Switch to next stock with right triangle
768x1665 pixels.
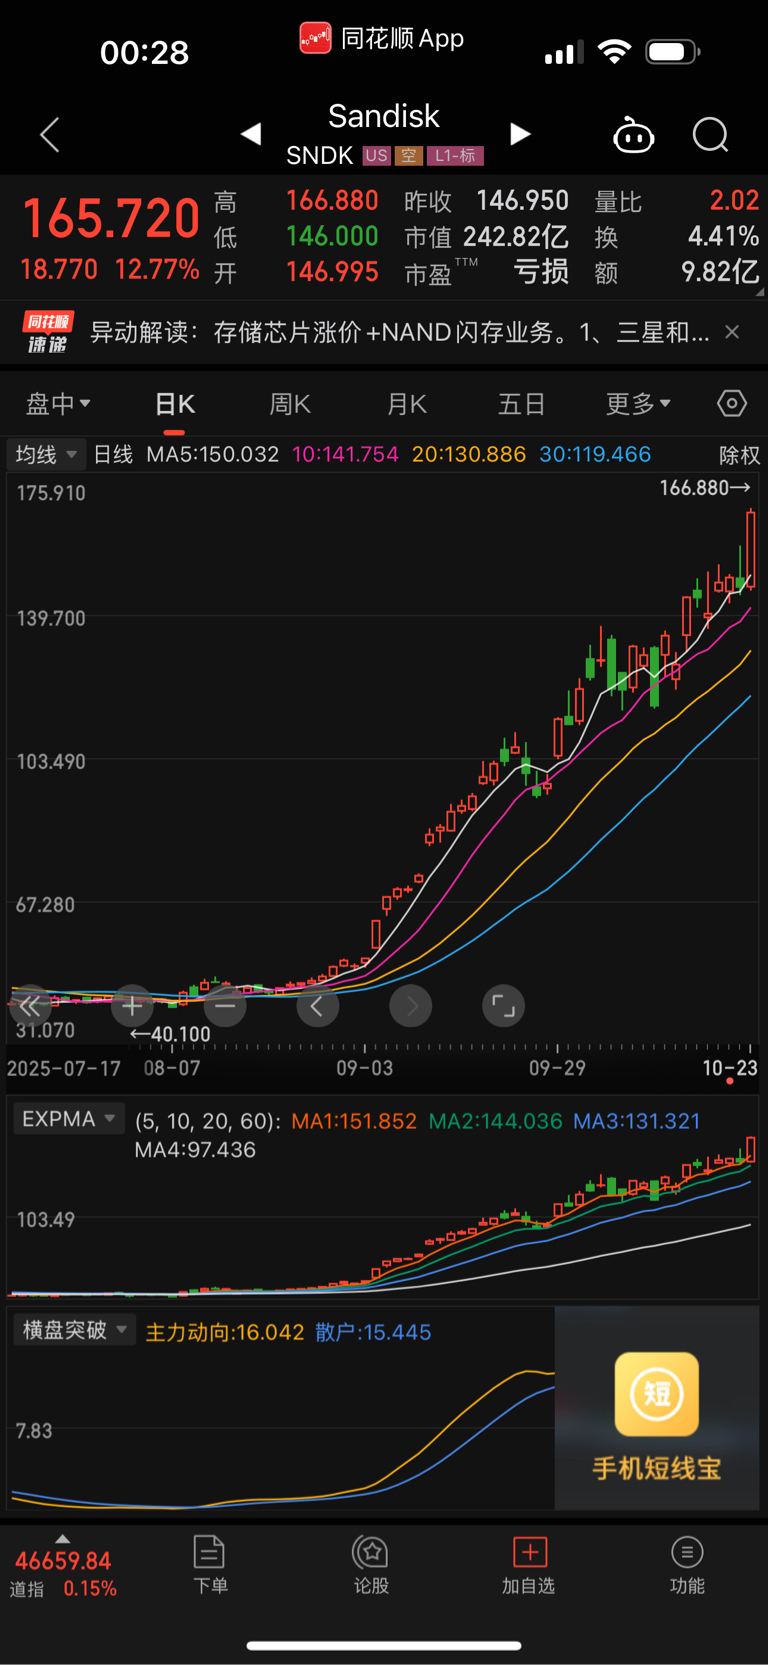pyautogui.click(x=520, y=134)
